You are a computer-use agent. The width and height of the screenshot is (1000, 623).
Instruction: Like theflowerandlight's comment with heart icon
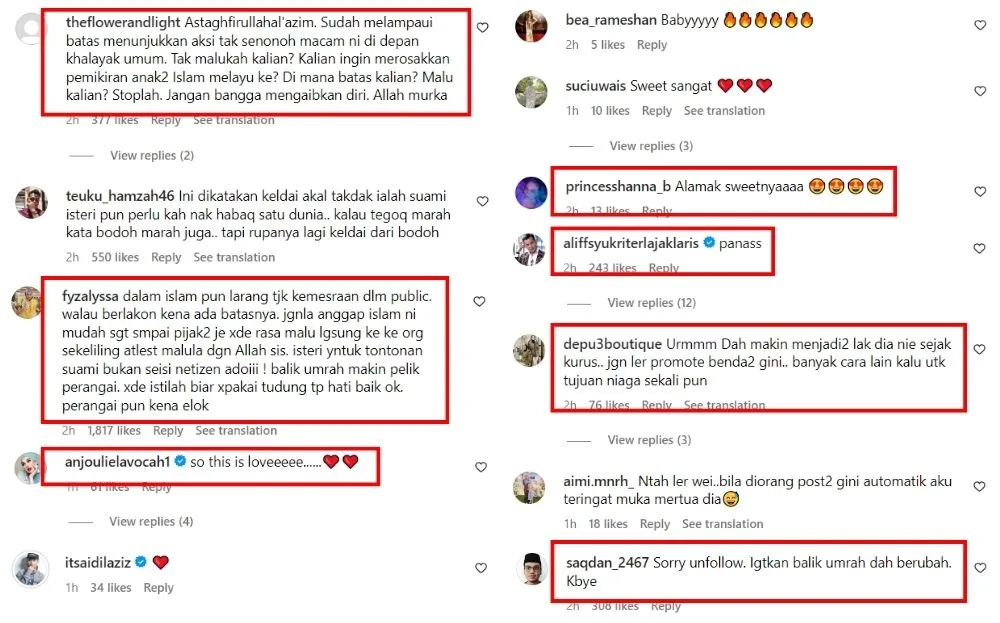click(x=483, y=27)
